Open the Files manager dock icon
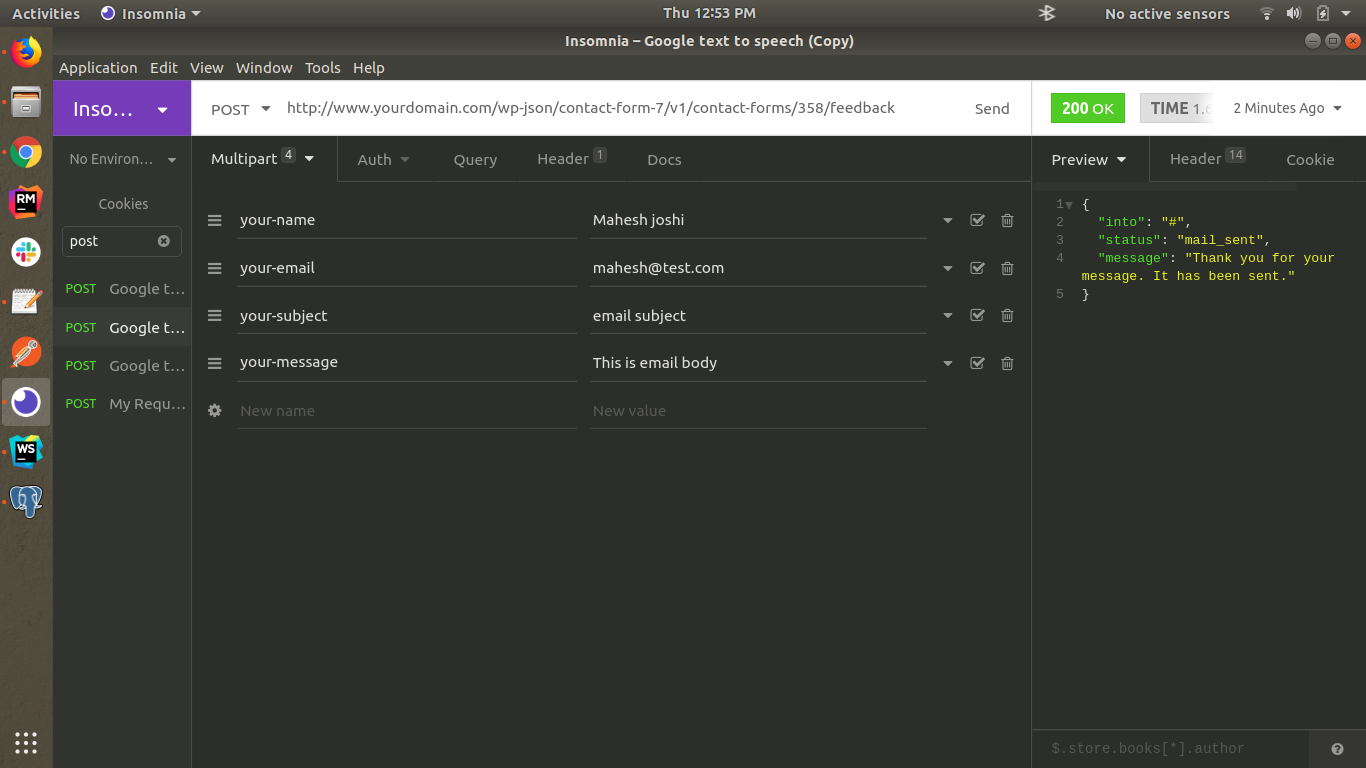 tap(26, 102)
